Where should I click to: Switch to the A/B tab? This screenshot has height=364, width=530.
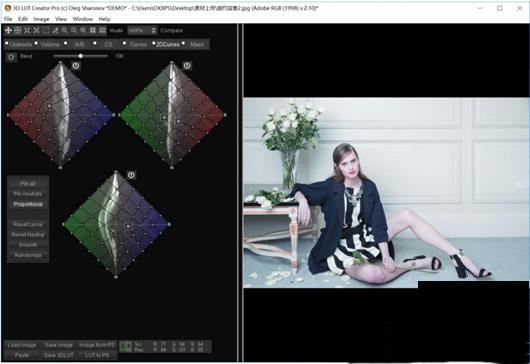[79, 44]
